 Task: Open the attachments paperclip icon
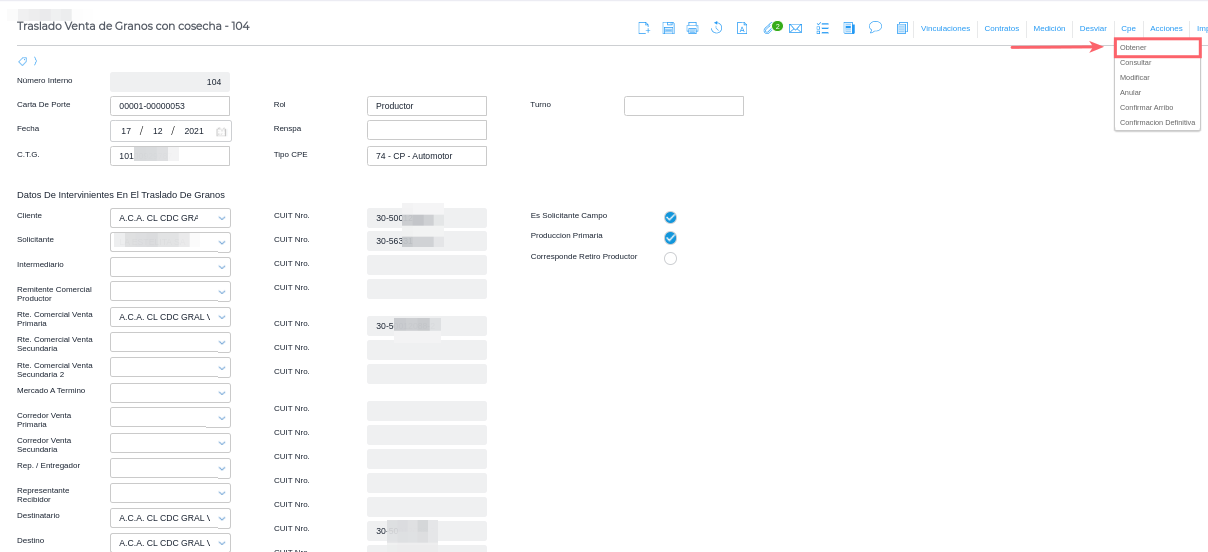pos(768,28)
